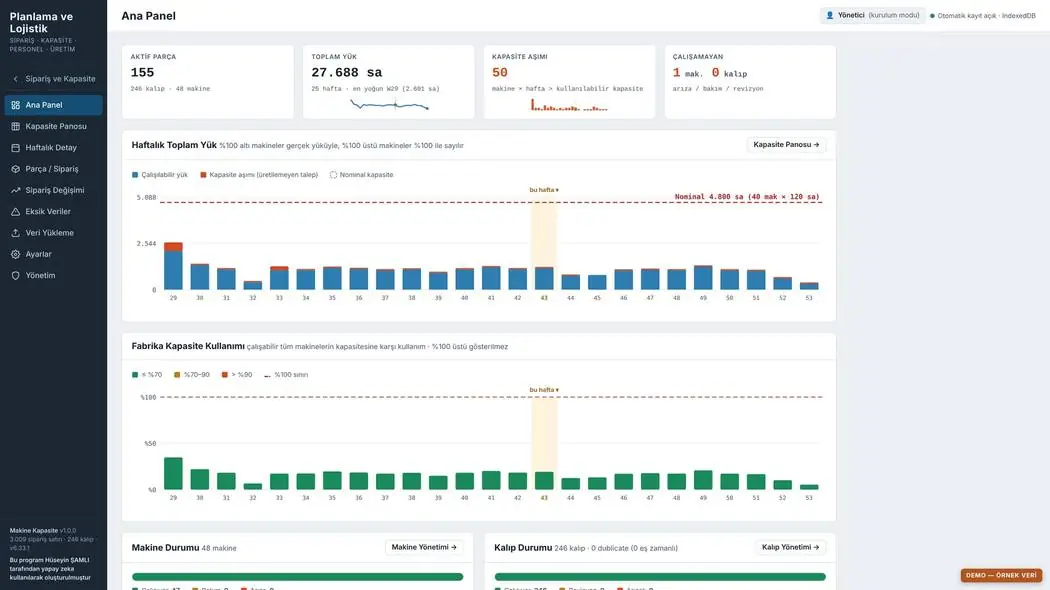Click the Makine Yönetimi → button
1050x590 pixels.
(x=424, y=547)
